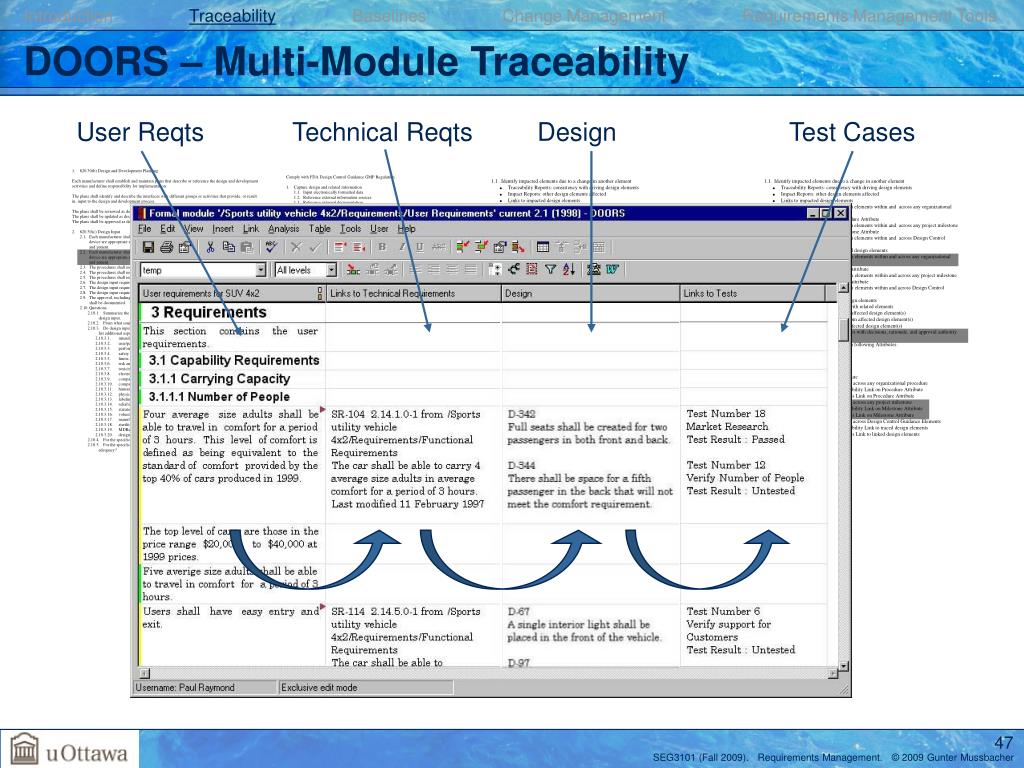1024x768 pixels.
Task: Open the Tools menu
Action: (350, 229)
